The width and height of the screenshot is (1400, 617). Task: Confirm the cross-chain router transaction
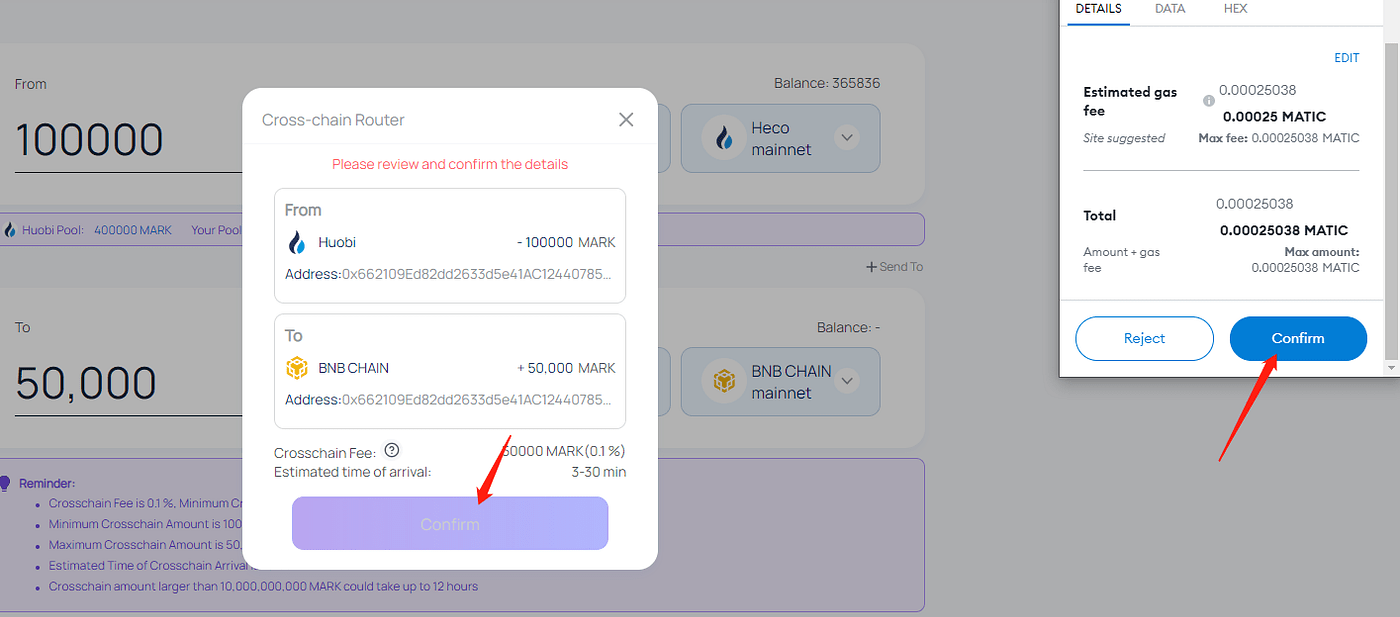[449, 523]
